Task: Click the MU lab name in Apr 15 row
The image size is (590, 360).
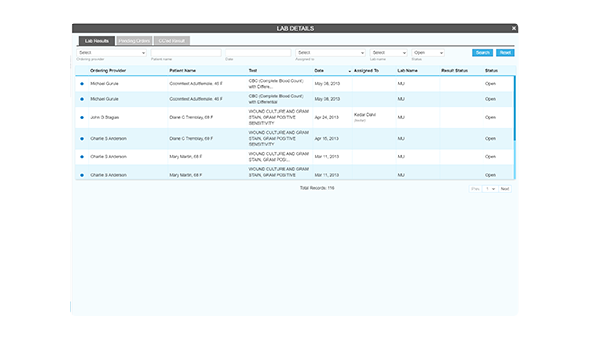Action: click(401, 138)
